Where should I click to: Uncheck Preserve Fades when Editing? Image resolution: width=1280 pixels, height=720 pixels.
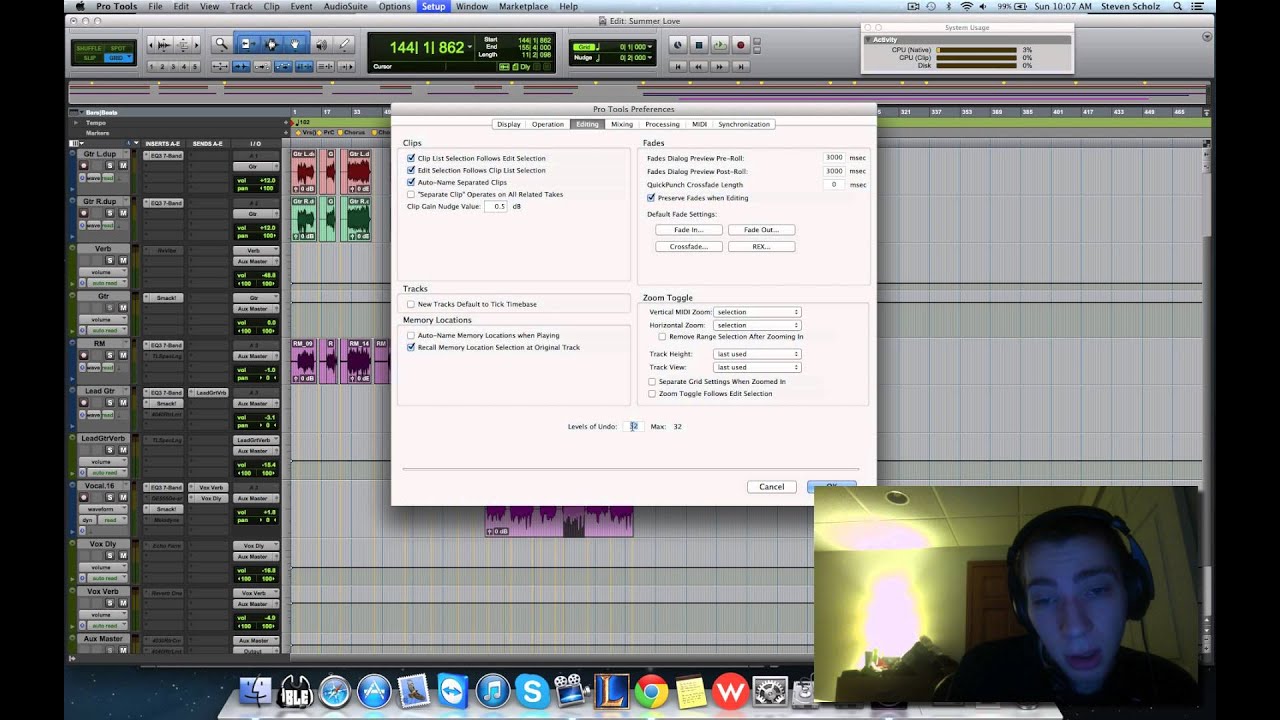point(651,198)
